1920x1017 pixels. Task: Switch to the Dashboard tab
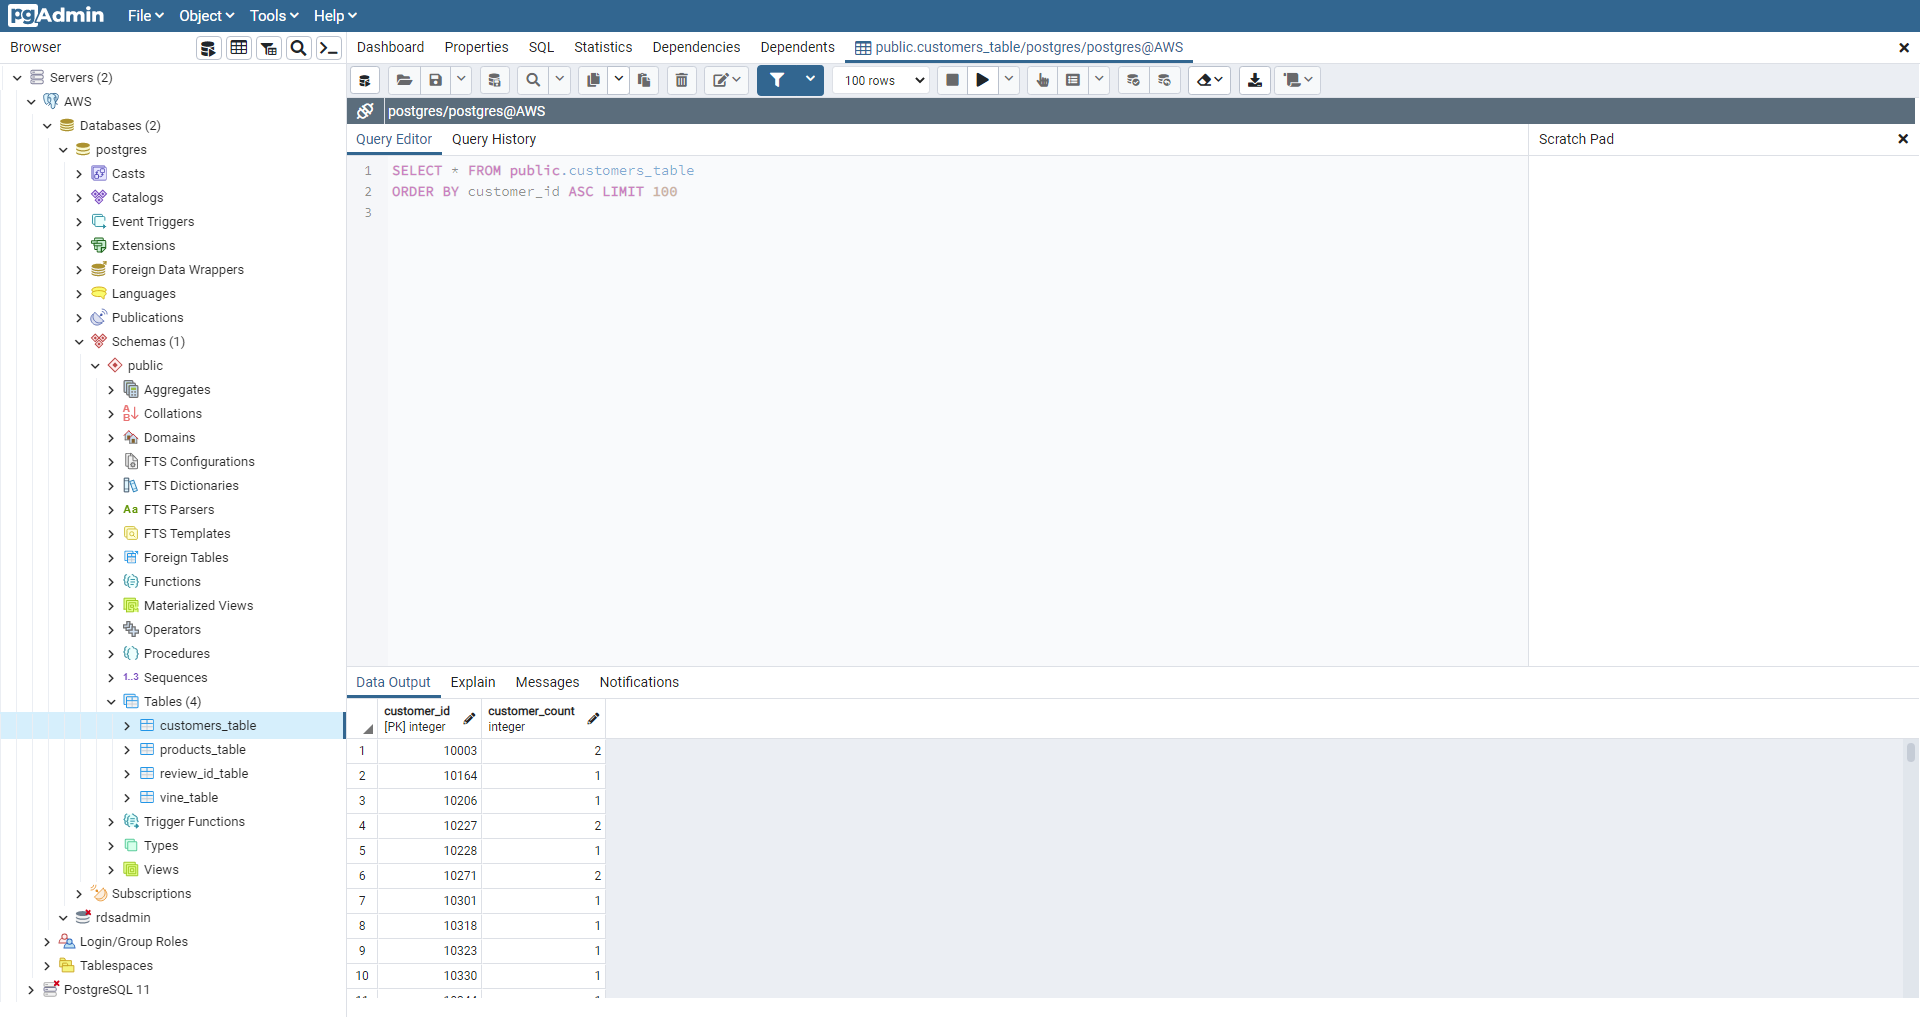coord(390,47)
